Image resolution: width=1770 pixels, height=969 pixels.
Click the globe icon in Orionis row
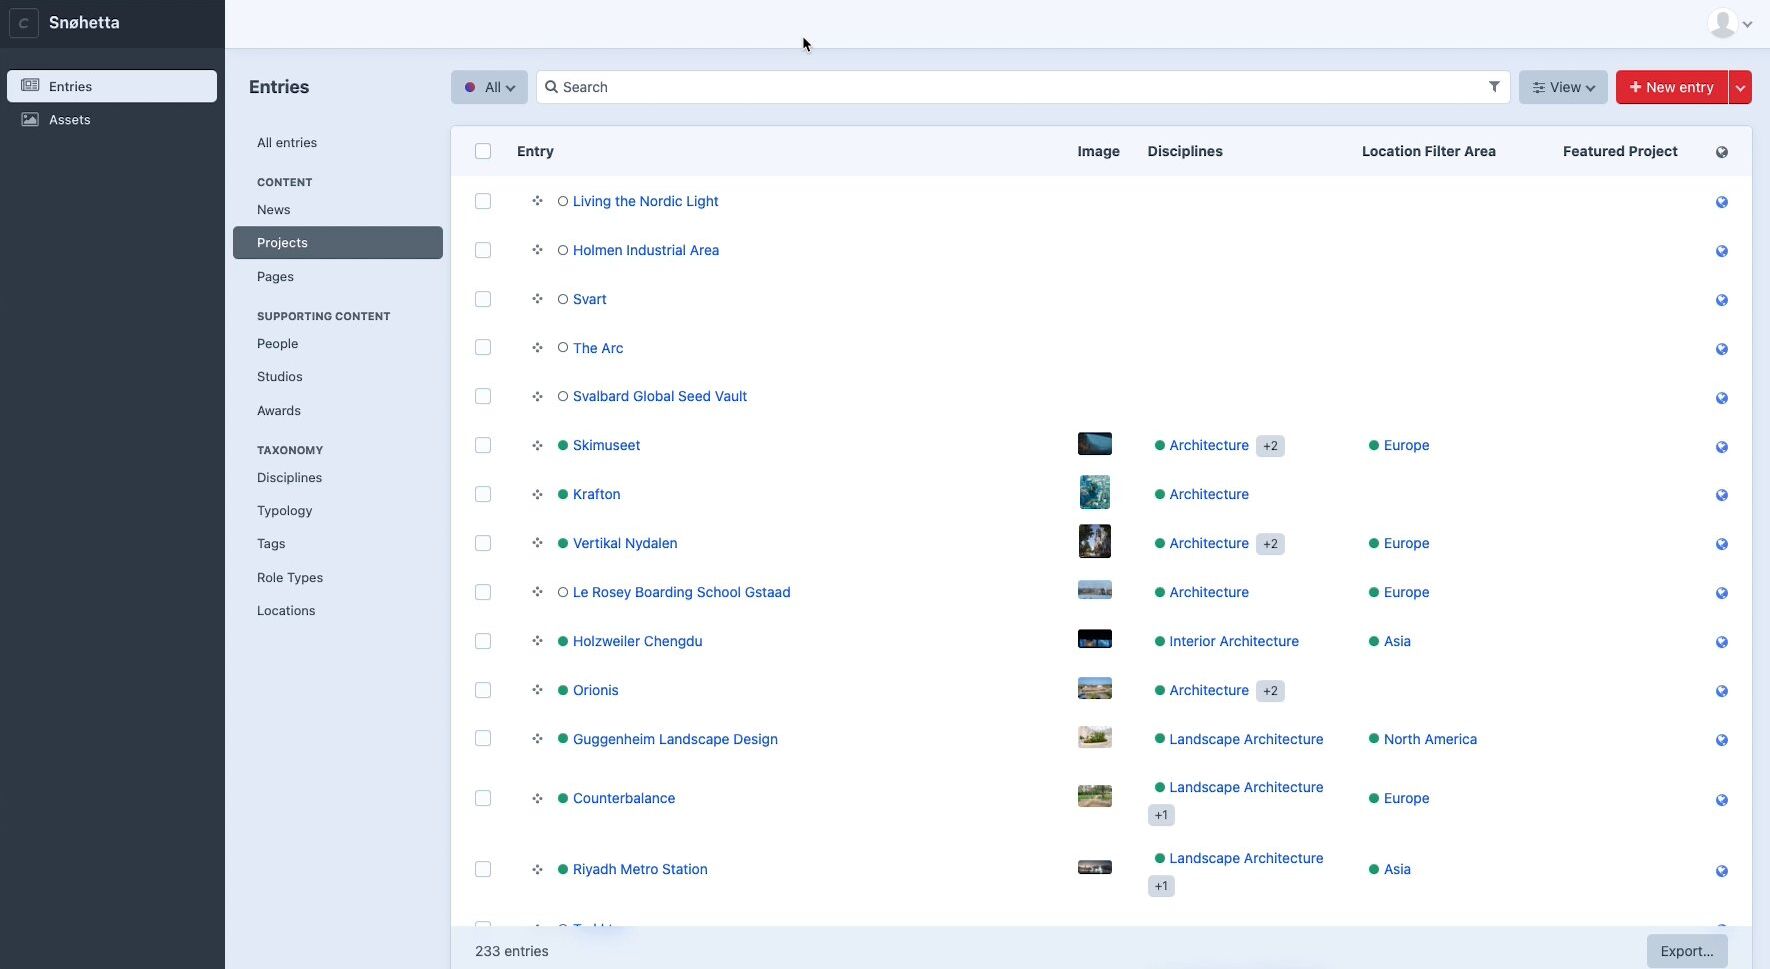point(1721,691)
